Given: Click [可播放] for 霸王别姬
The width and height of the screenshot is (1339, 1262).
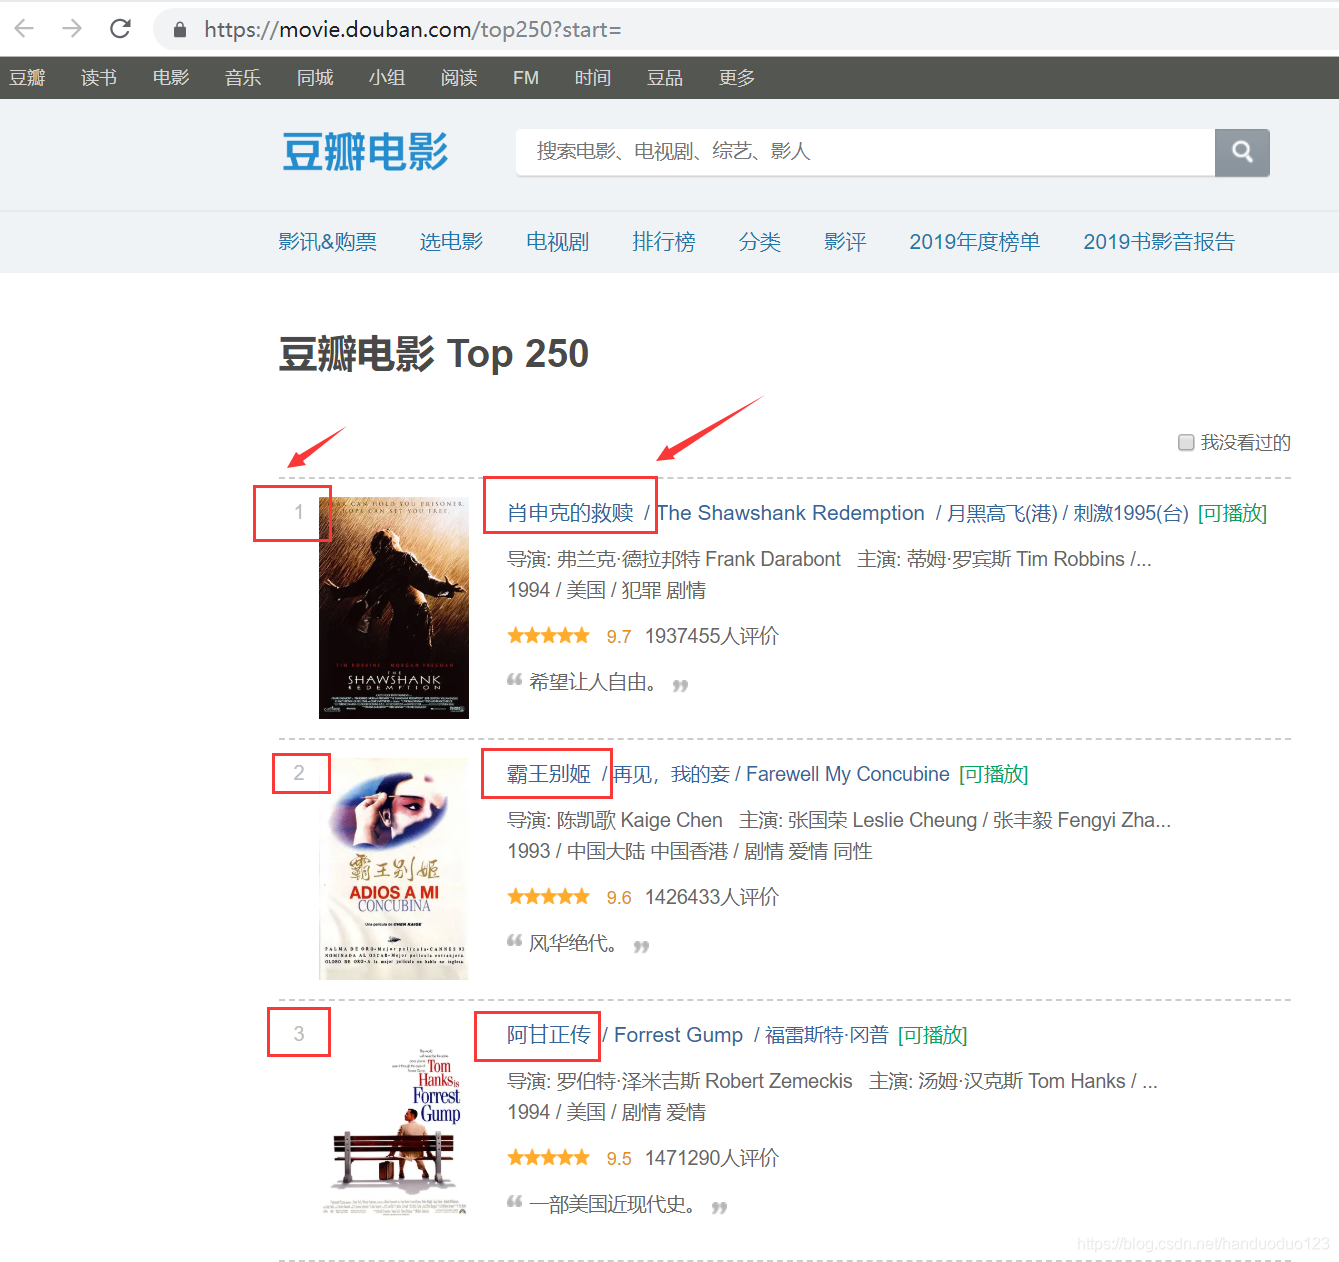Looking at the screenshot, I should [994, 774].
